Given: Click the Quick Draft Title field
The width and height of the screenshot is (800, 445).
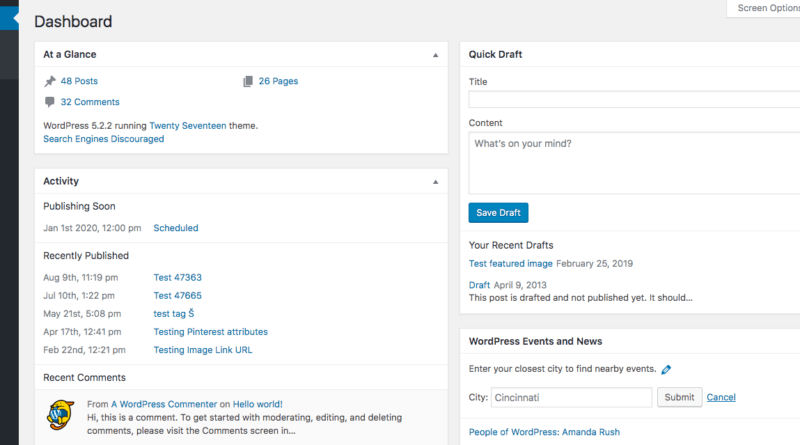Looking at the screenshot, I should coord(634,100).
